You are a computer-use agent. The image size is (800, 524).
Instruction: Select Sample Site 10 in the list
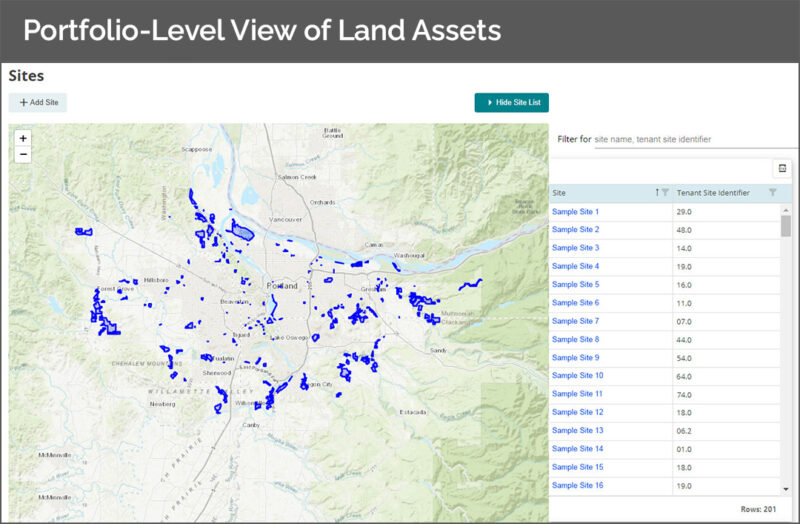[x=578, y=376]
